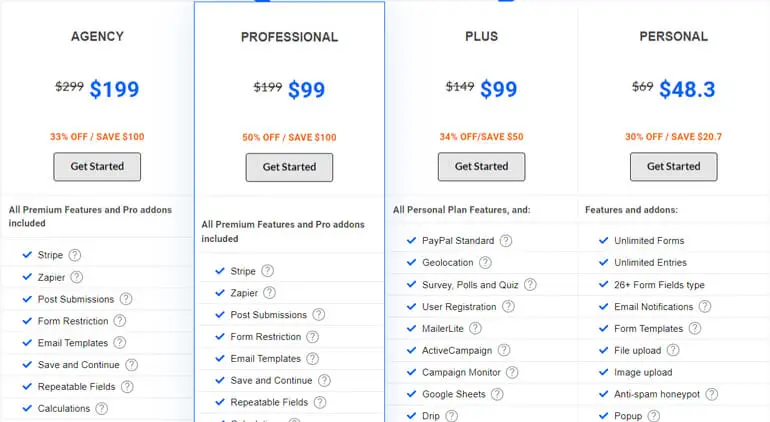Click Get Started under Agency plan
Screen dimensions: 770x422
coord(97,167)
